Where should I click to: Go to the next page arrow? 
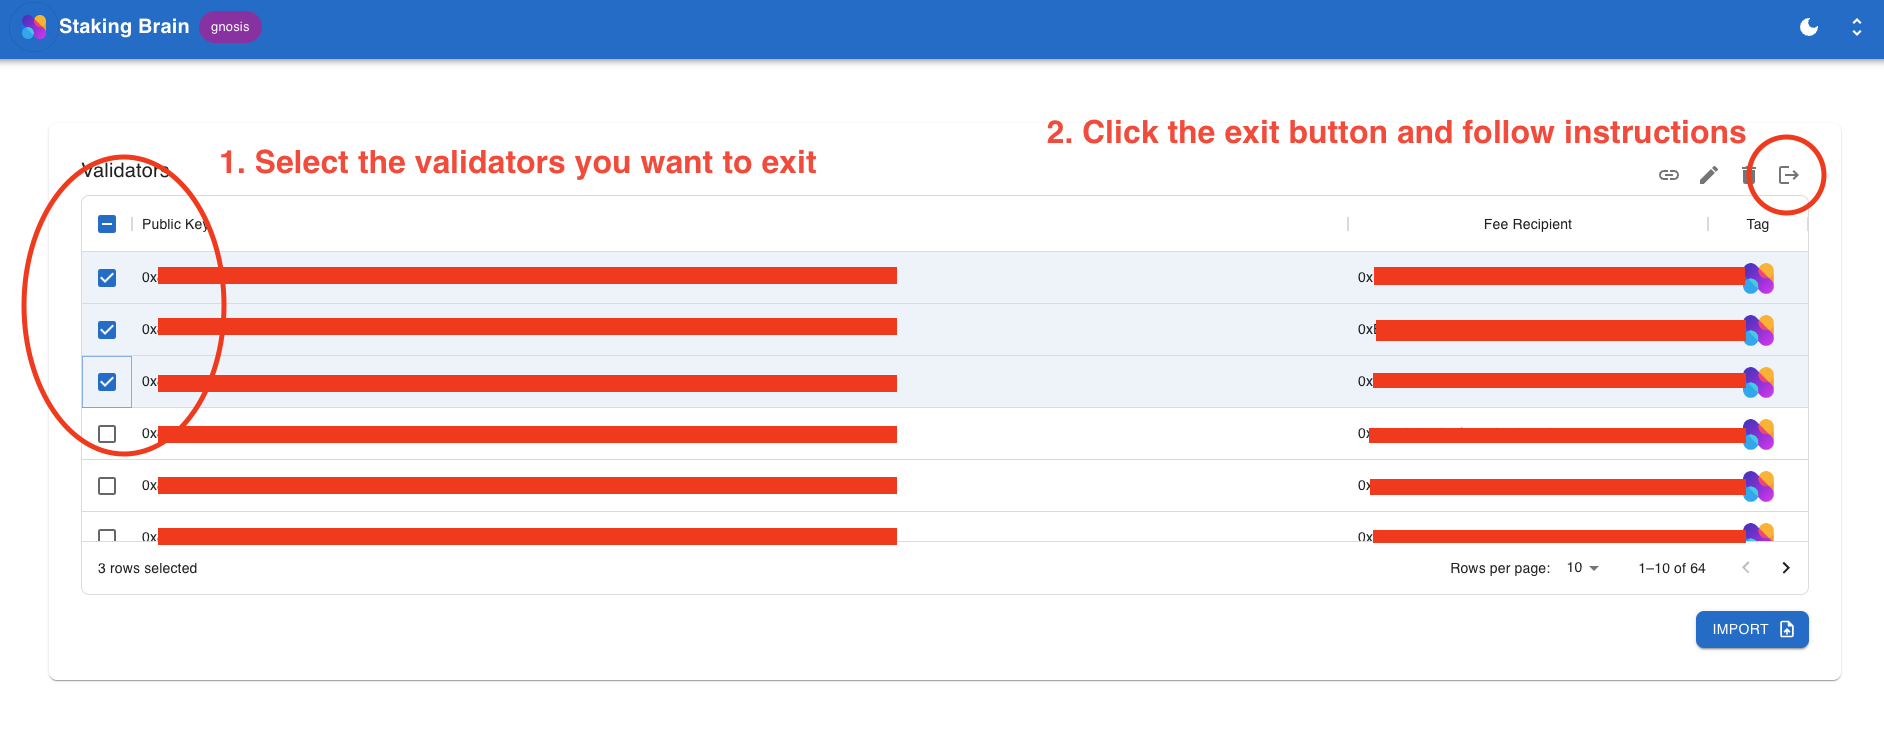tap(1786, 568)
